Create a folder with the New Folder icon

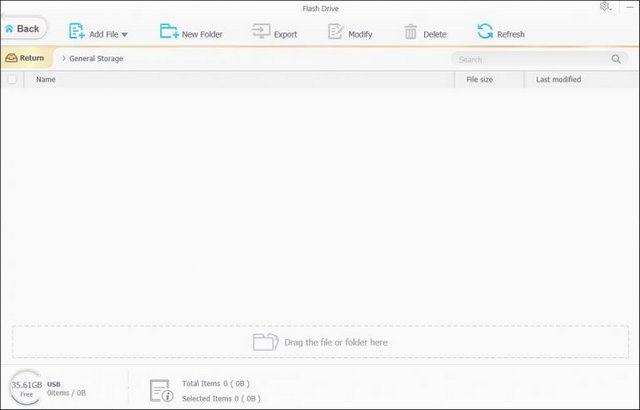(x=169, y=32)
